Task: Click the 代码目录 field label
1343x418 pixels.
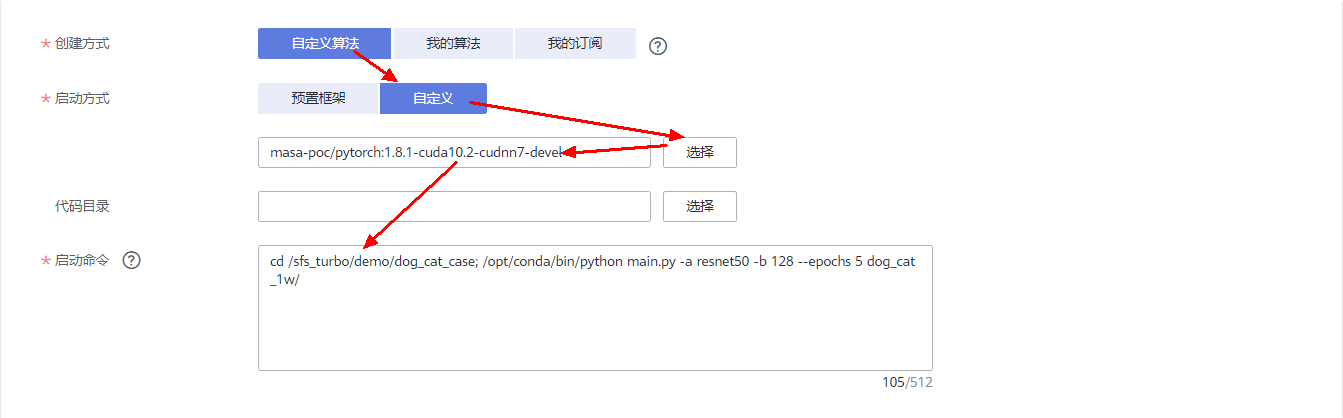Action: (82, 207)
